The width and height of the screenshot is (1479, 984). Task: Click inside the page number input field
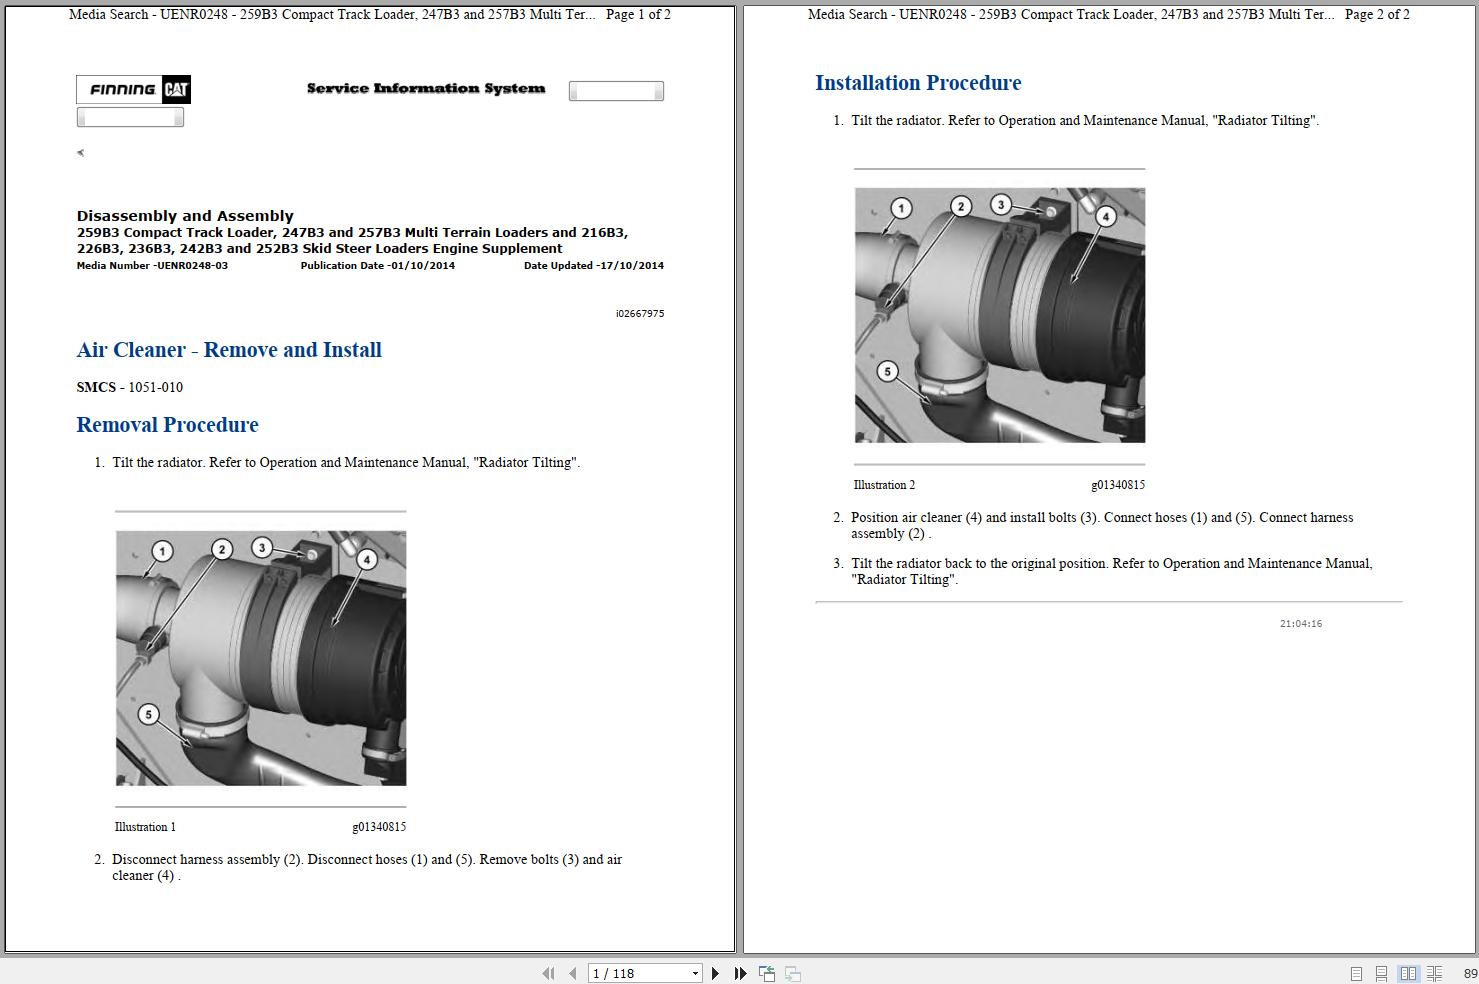click(630, 973)
